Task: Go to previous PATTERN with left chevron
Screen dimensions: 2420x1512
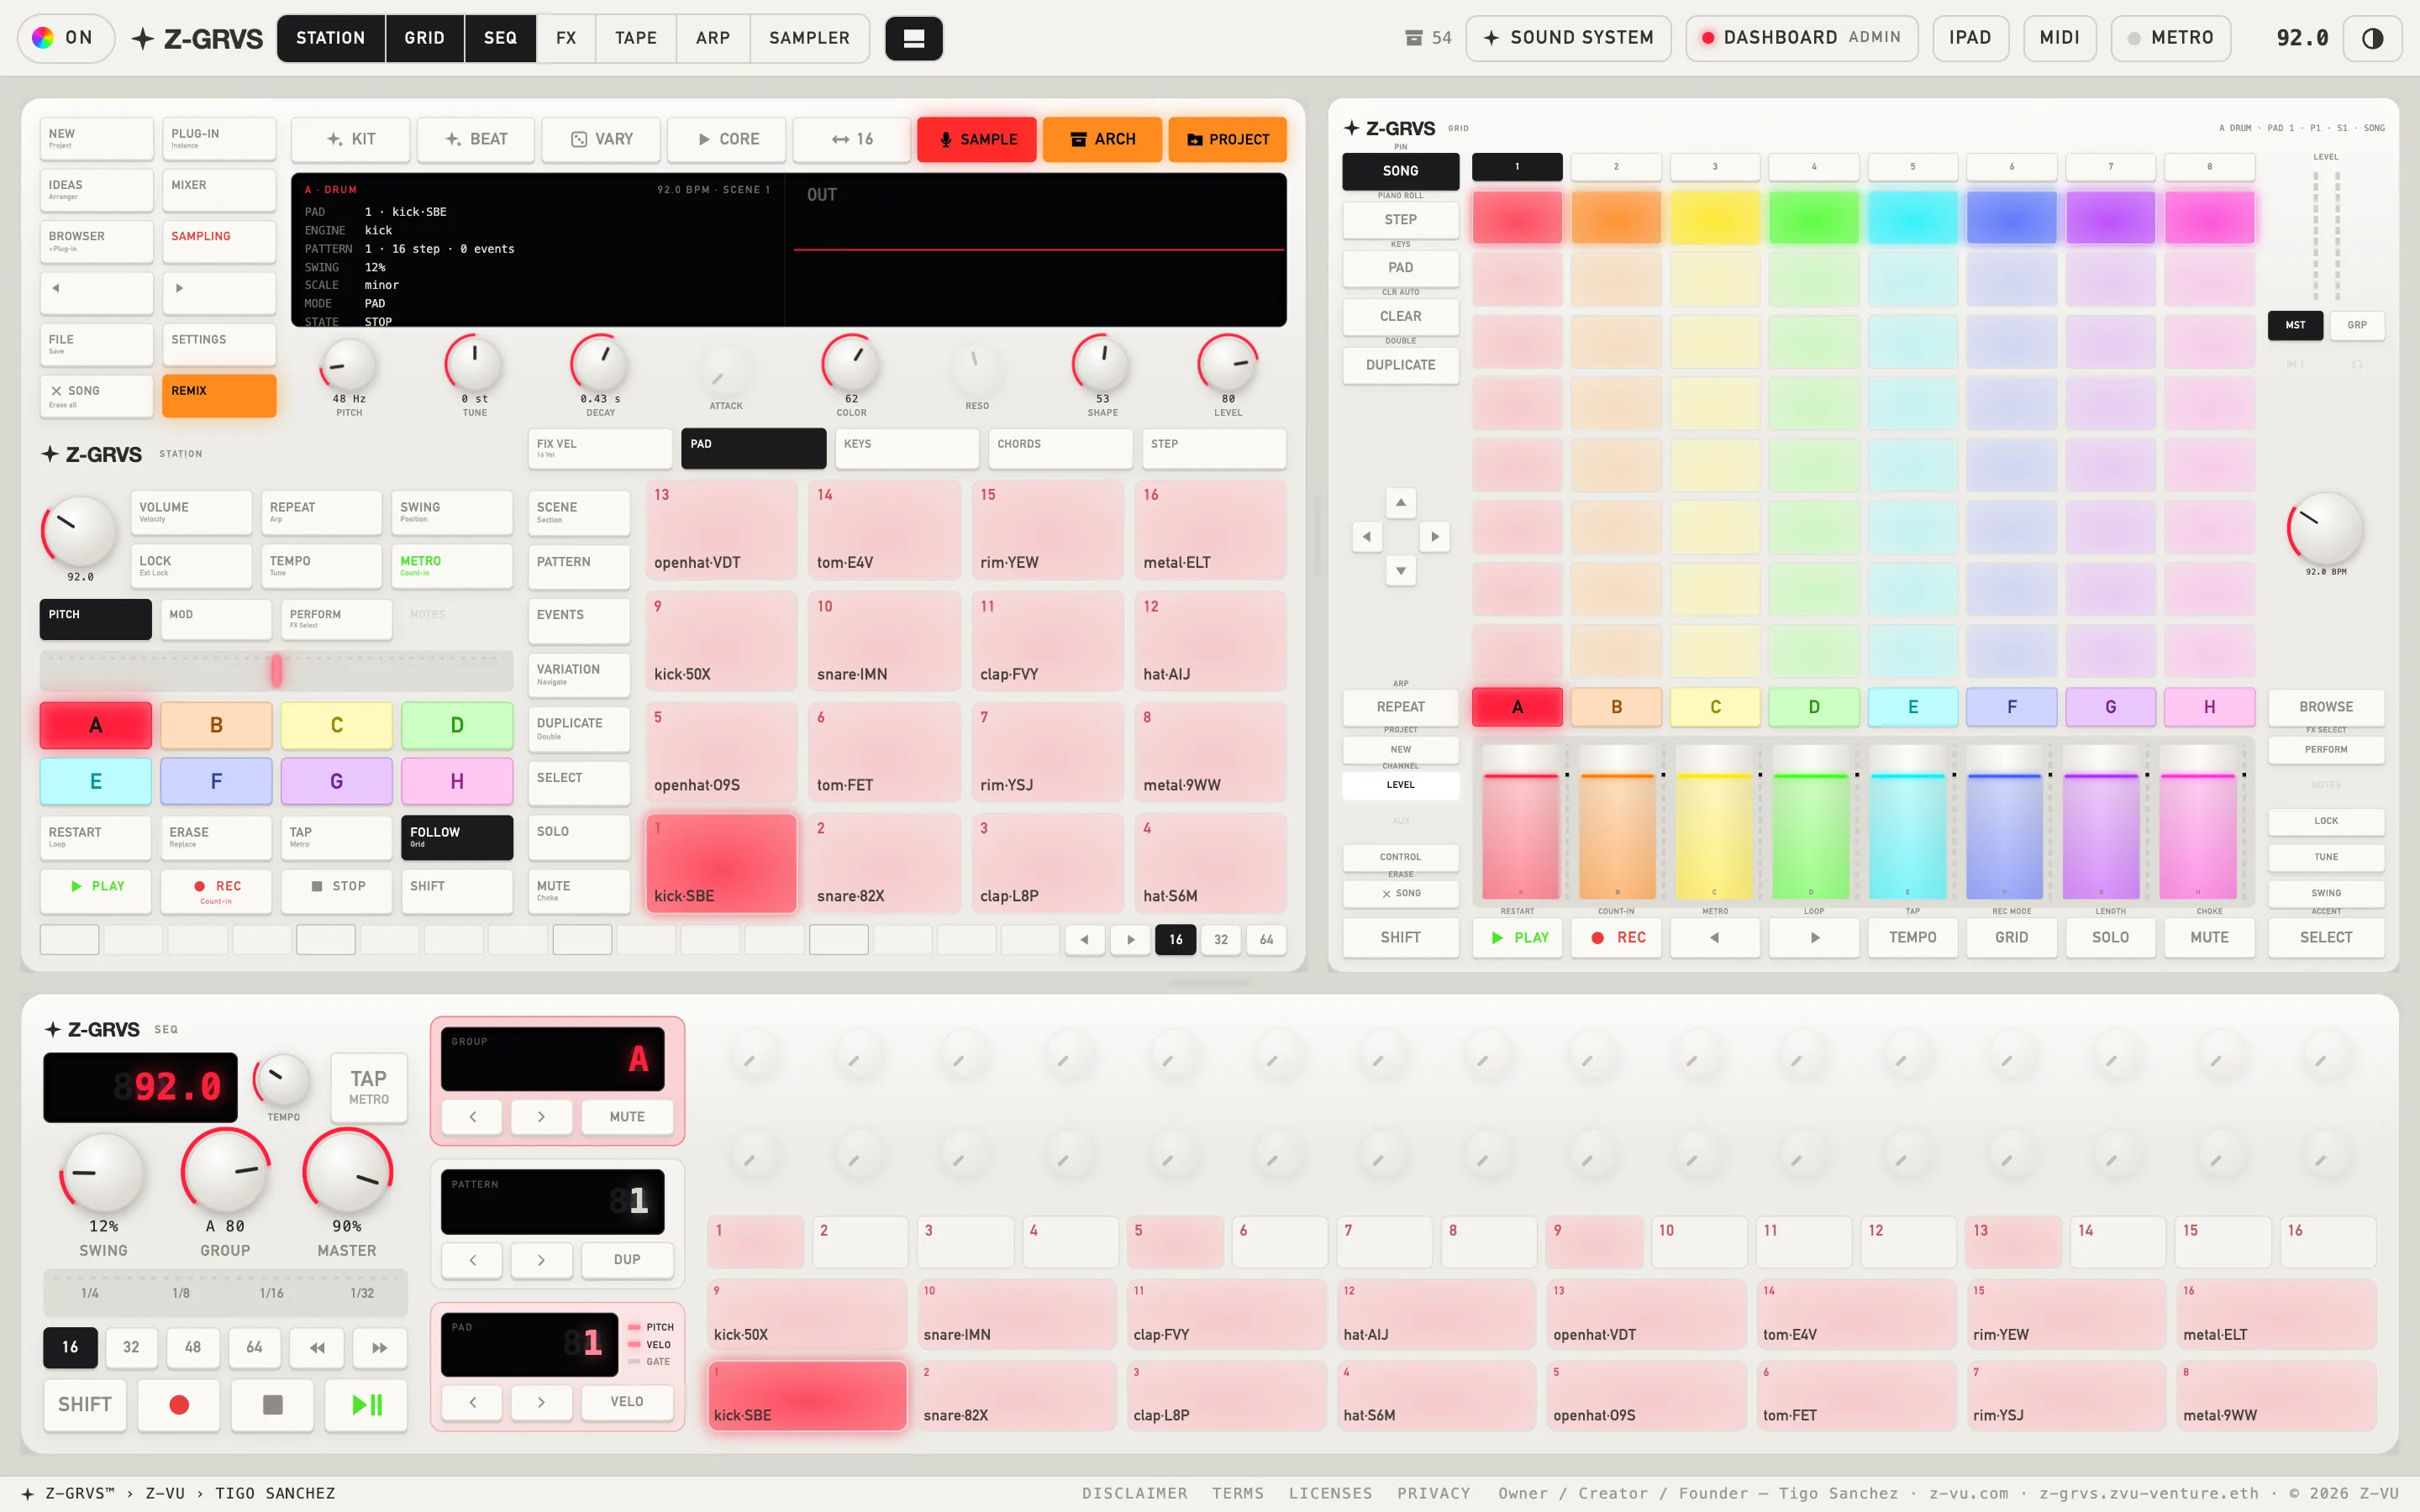Action: [472, 1259]
